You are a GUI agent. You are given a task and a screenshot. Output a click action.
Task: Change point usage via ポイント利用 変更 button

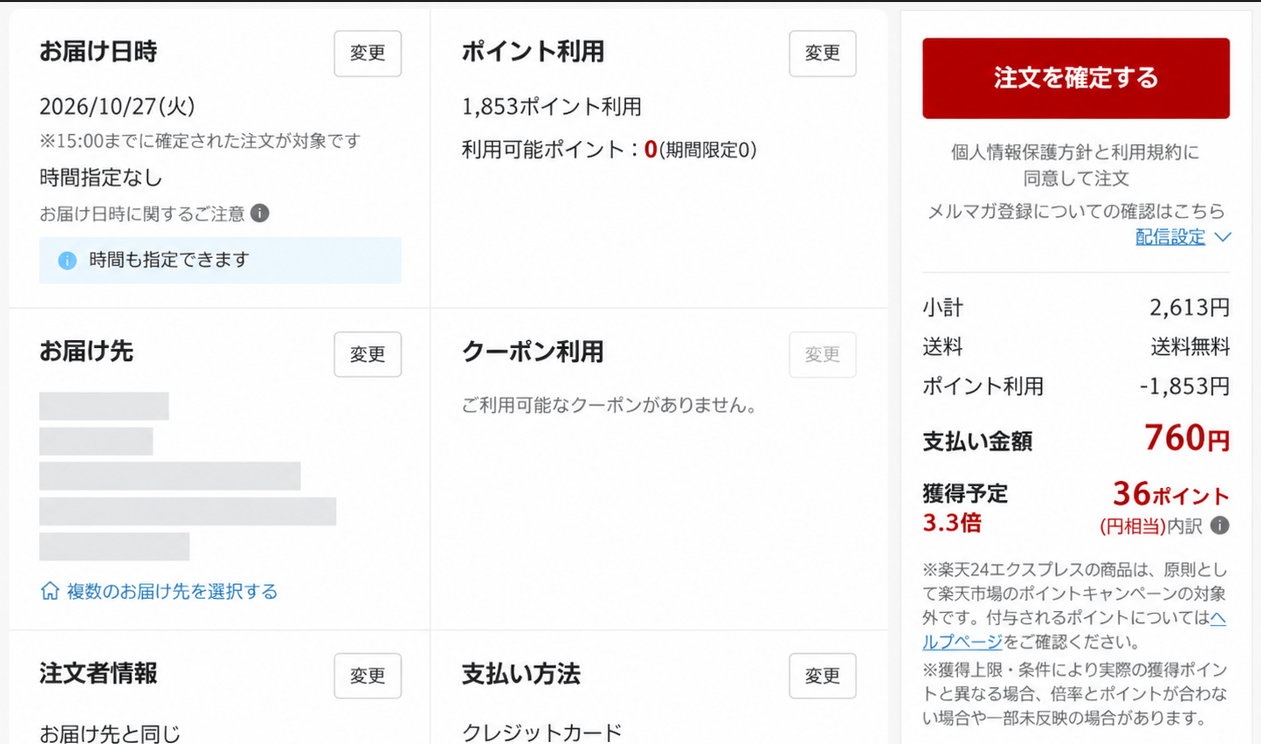pyautogui.click(x=823, y=53)
